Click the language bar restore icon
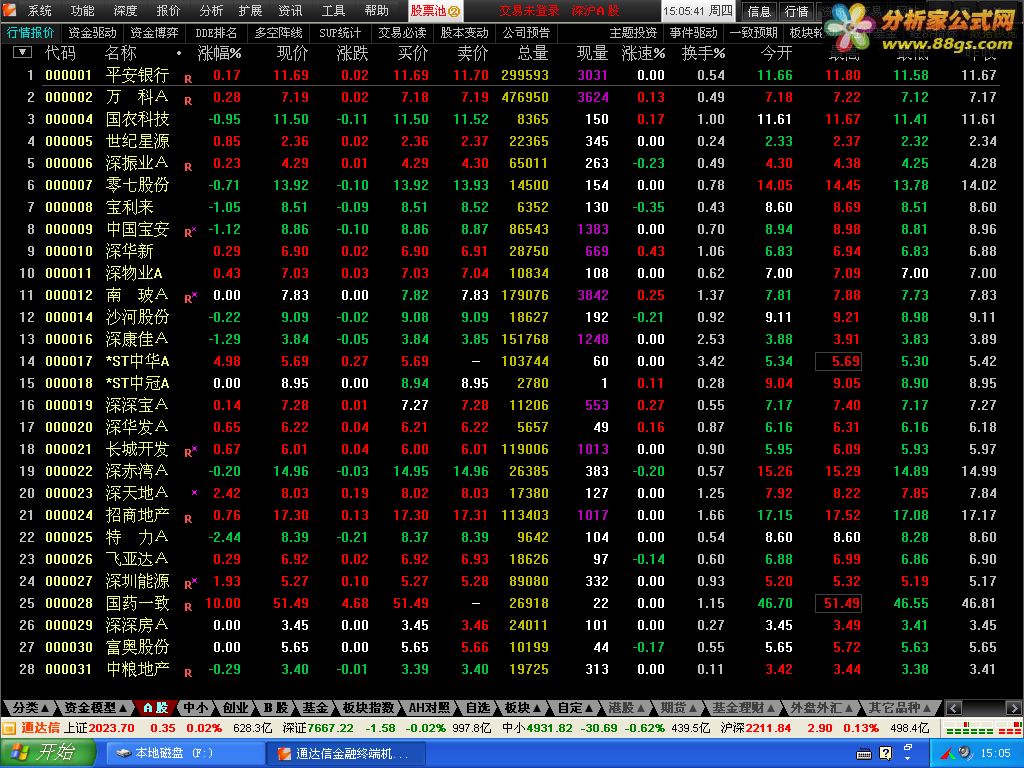Image resolution: width=1024 pixels, height=768 pixels. [x=908, y=748]
